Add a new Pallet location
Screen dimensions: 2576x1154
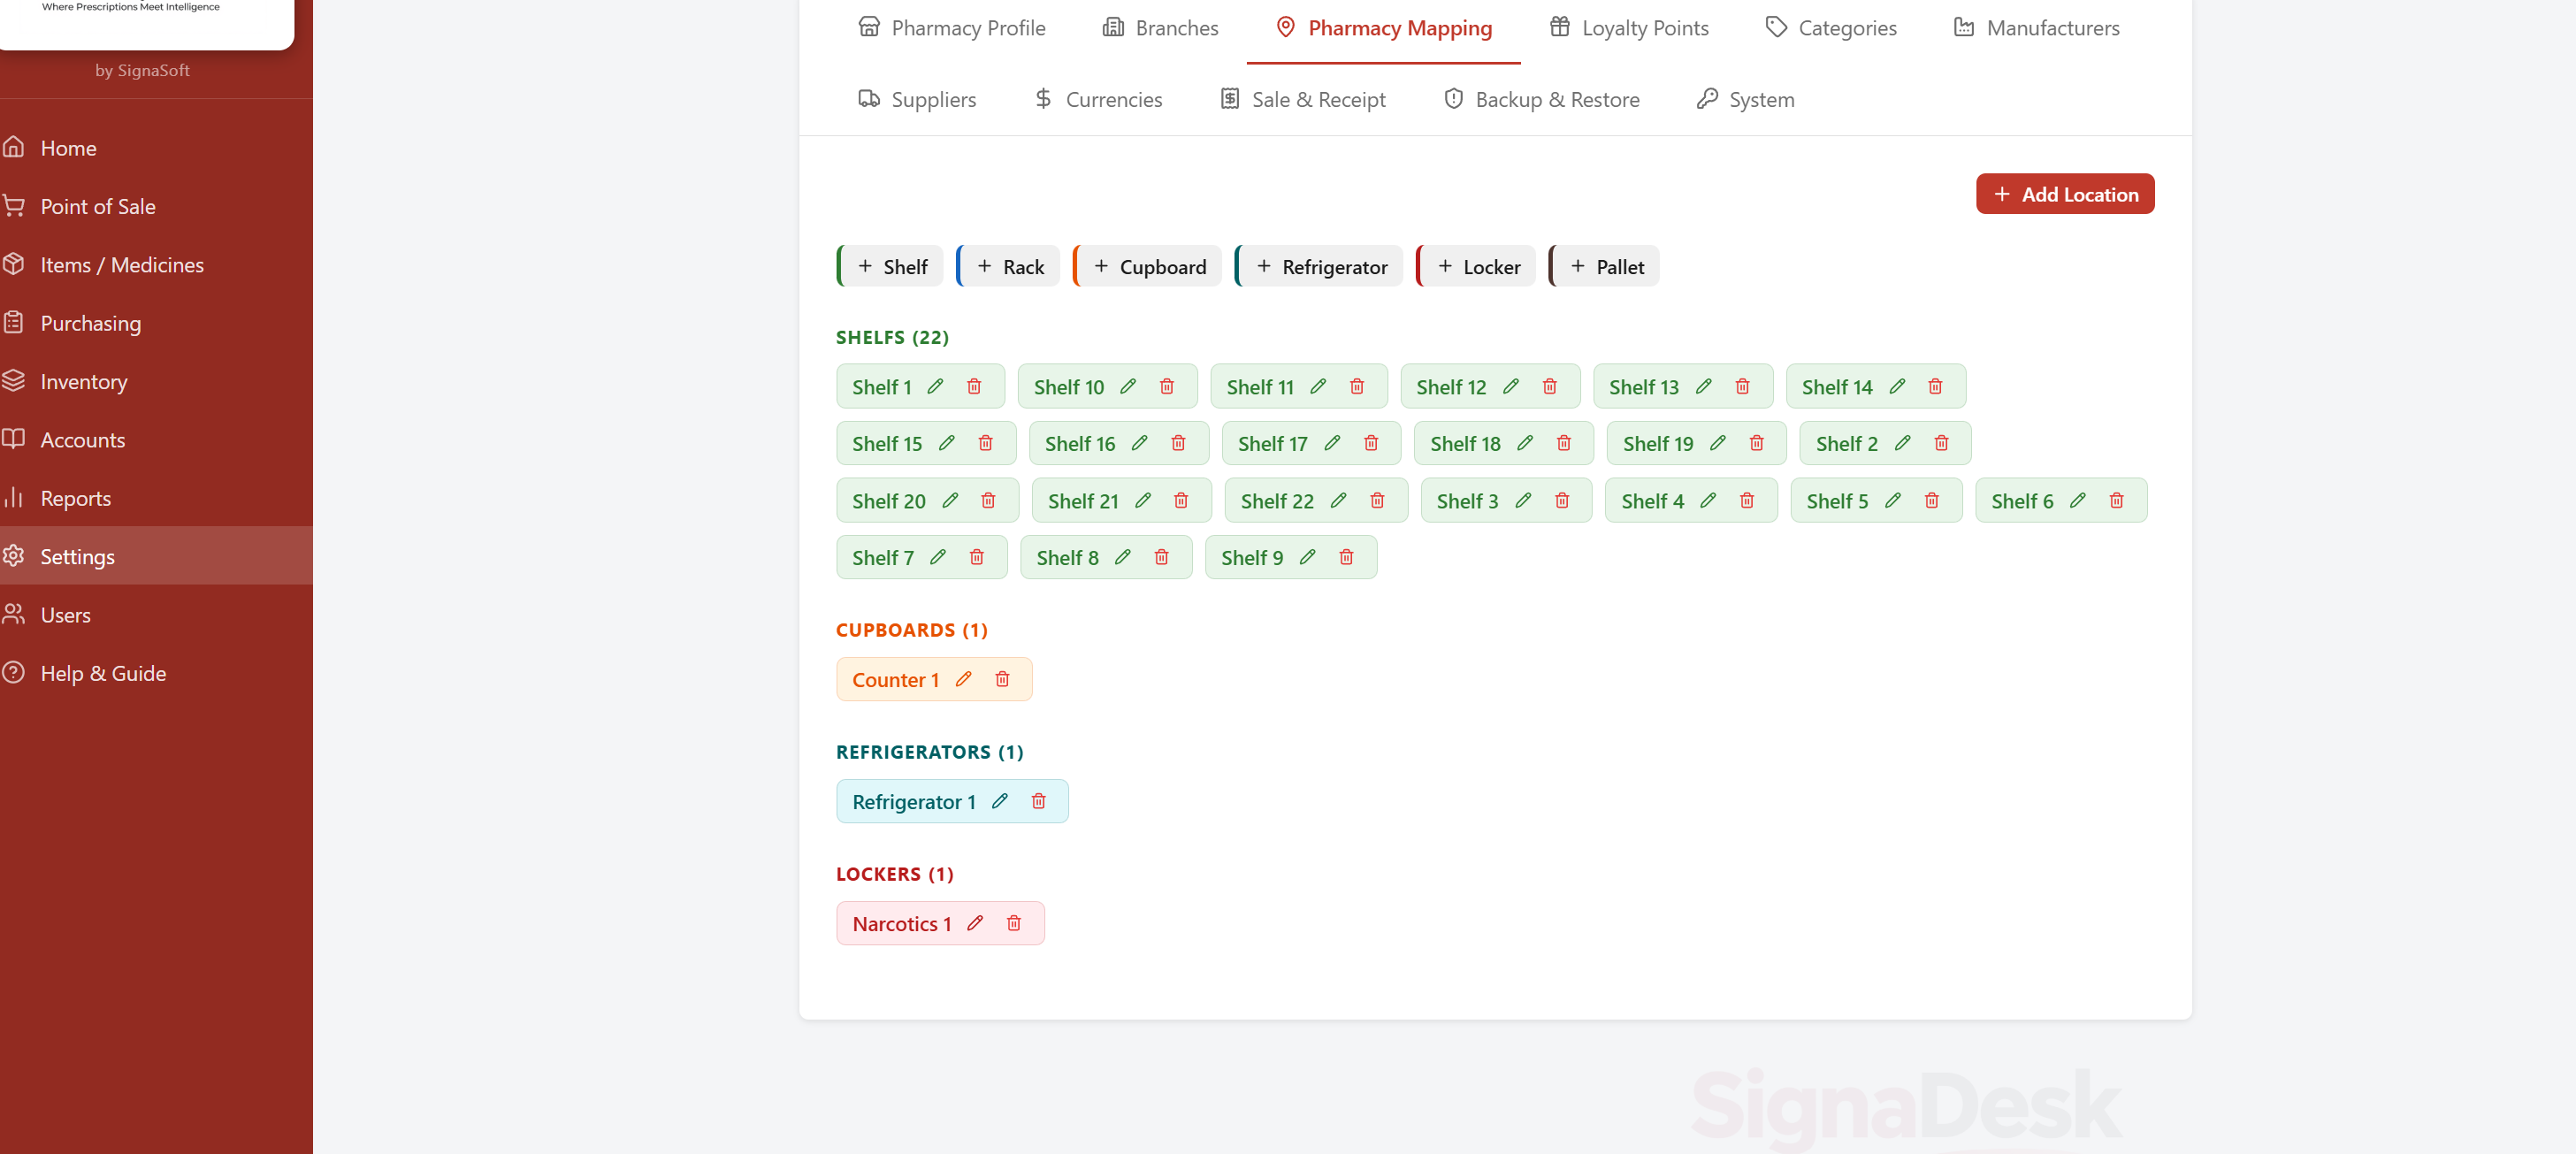(1605, 267)
